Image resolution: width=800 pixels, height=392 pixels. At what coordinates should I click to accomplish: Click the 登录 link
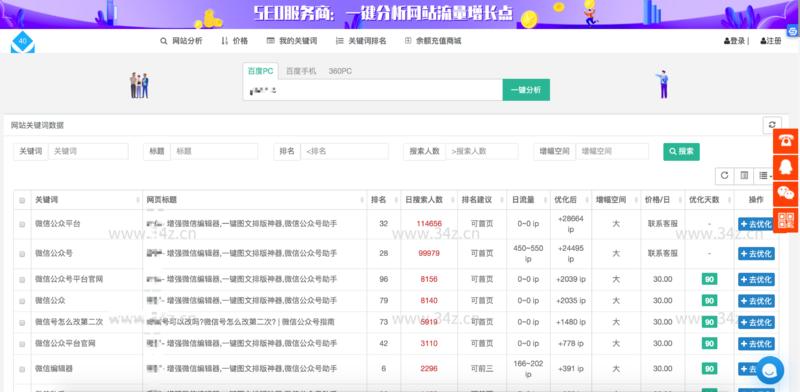(735, 41)
